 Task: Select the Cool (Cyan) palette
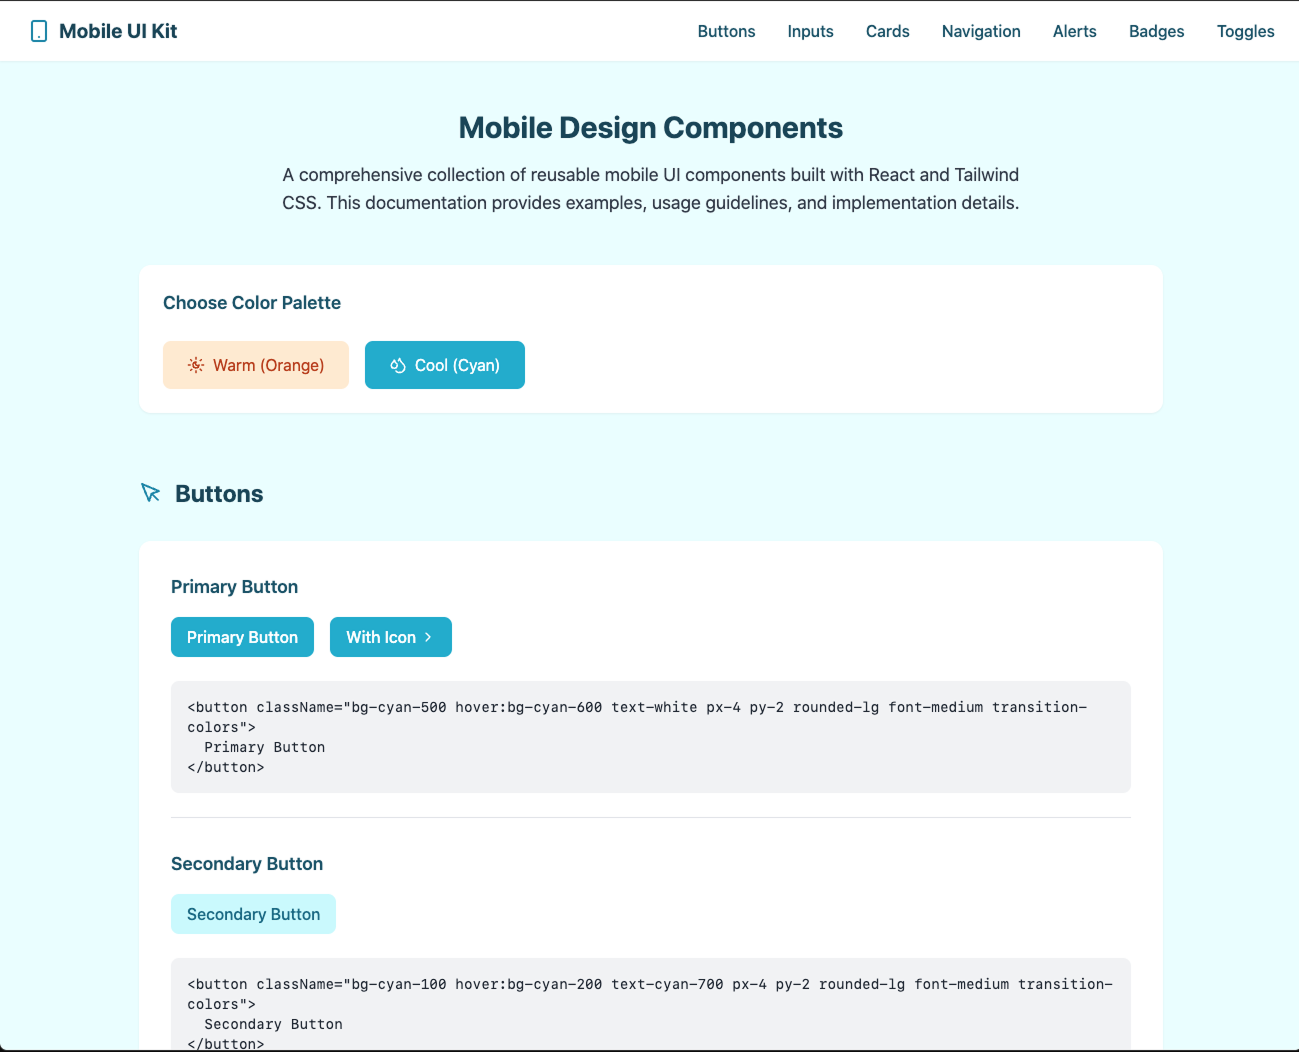445,365
